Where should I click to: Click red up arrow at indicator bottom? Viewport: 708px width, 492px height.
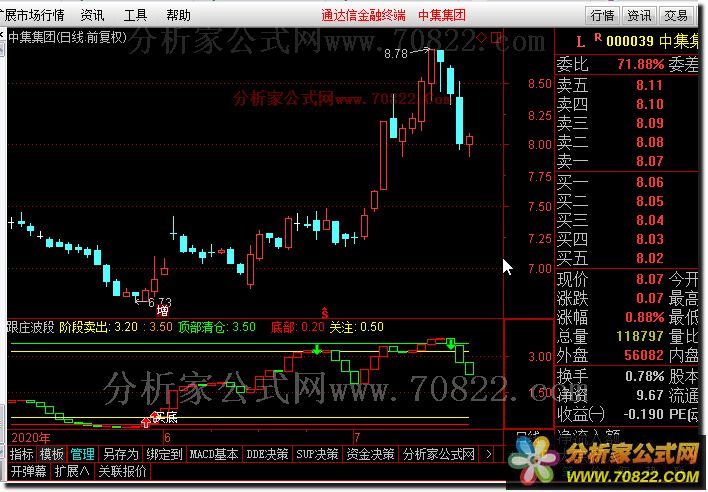tap(145, 422)
